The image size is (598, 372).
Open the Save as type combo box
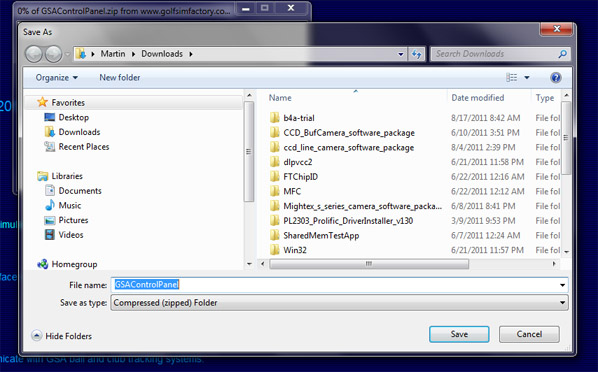click(339, 303)
